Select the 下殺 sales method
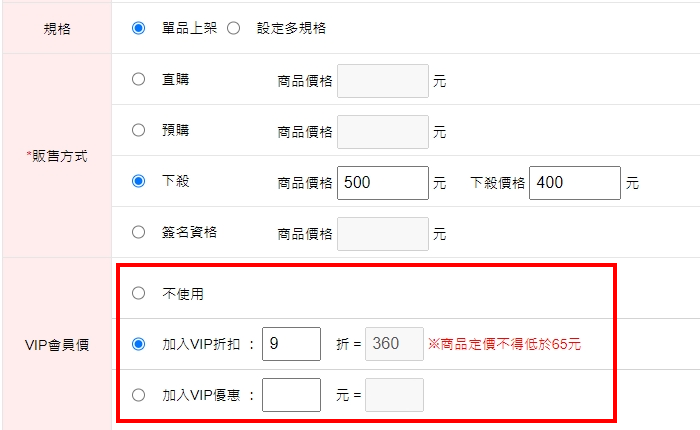The width and height of the screenshot is (700, 430). click(138, 182)
